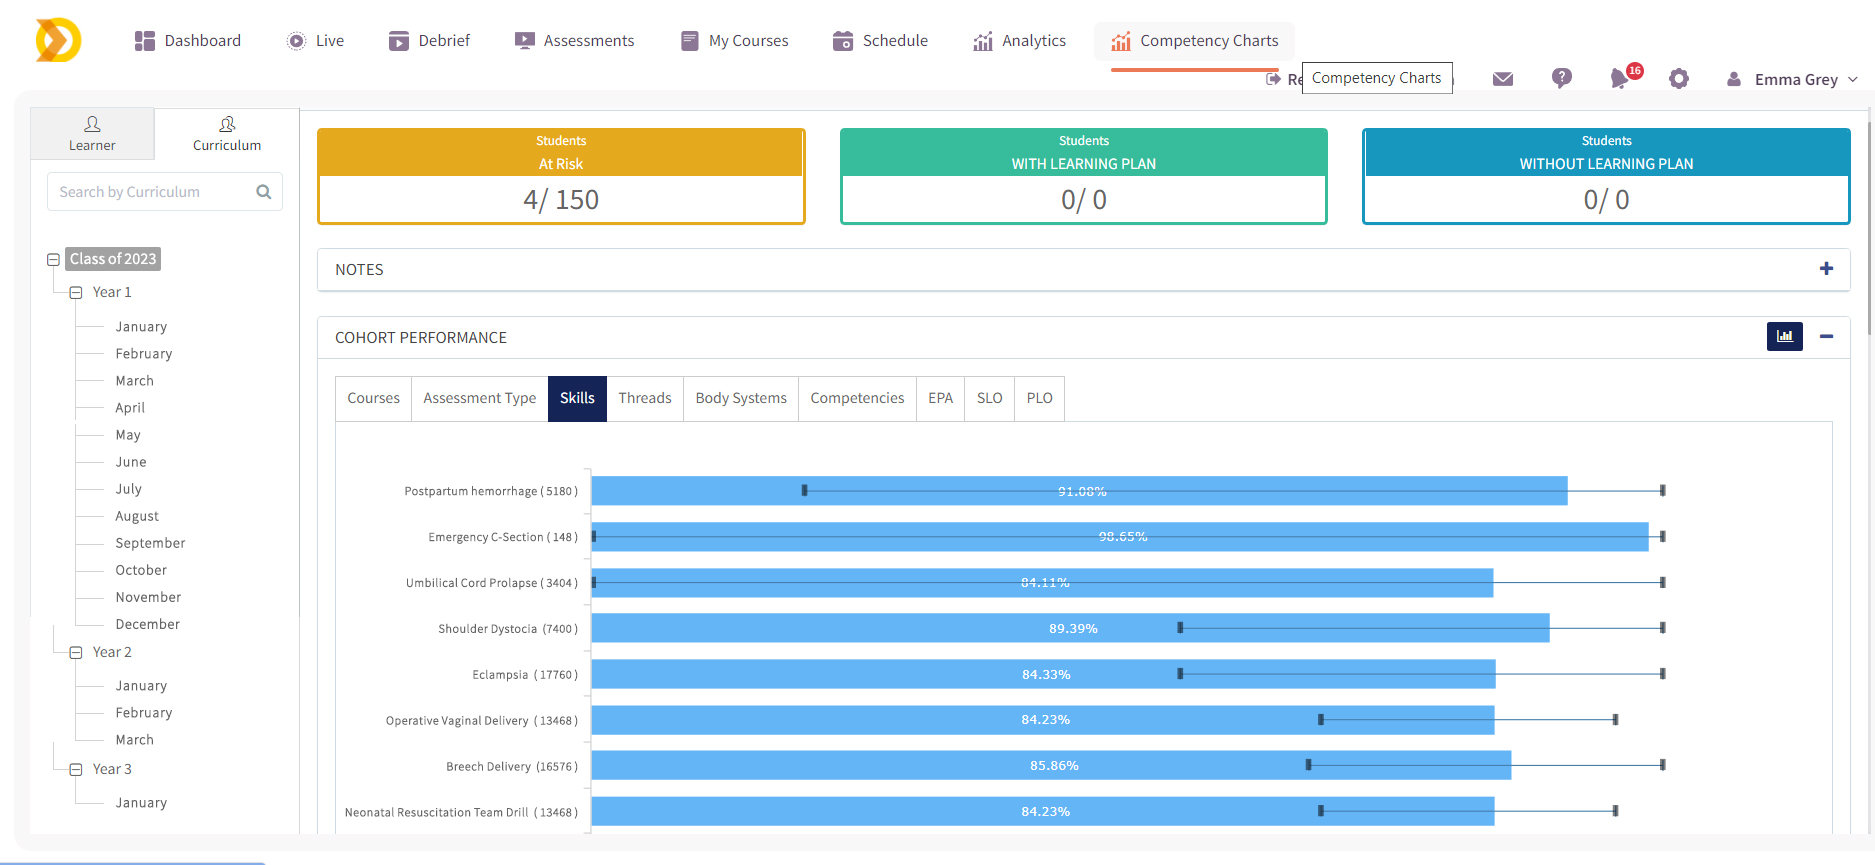The height and width of the screenshot is (865, 1875).
Task: Collapse the Cohort Performance panel
Action: coord(1826,337)
